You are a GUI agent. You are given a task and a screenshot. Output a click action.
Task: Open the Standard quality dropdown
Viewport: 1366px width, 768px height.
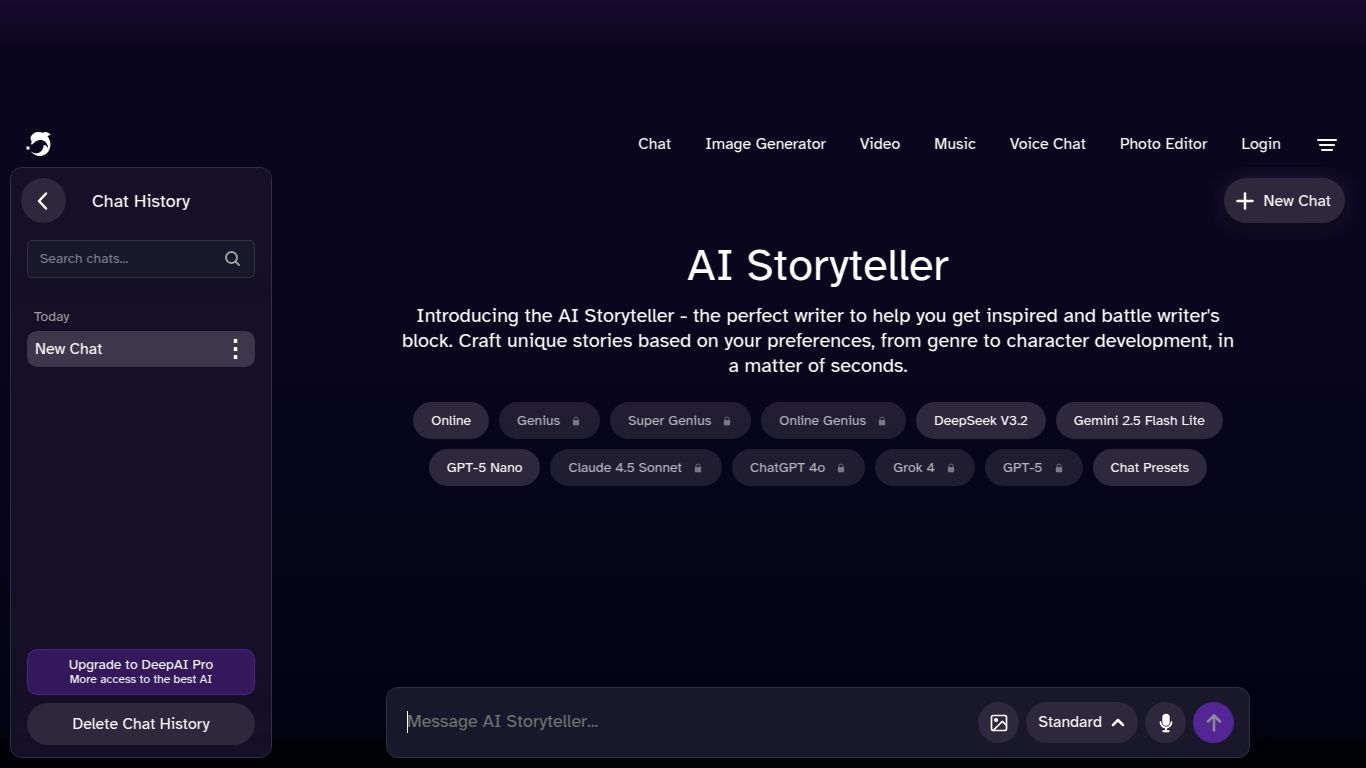coord(1081,722)
